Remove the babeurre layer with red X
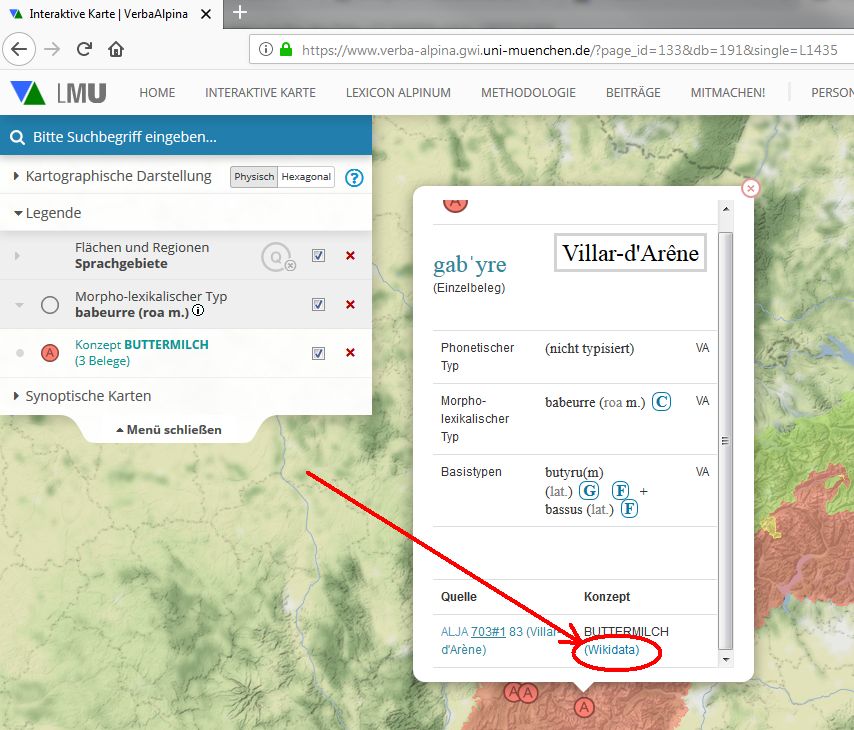This screenshot has width=854, height=730. pos(350,305)
